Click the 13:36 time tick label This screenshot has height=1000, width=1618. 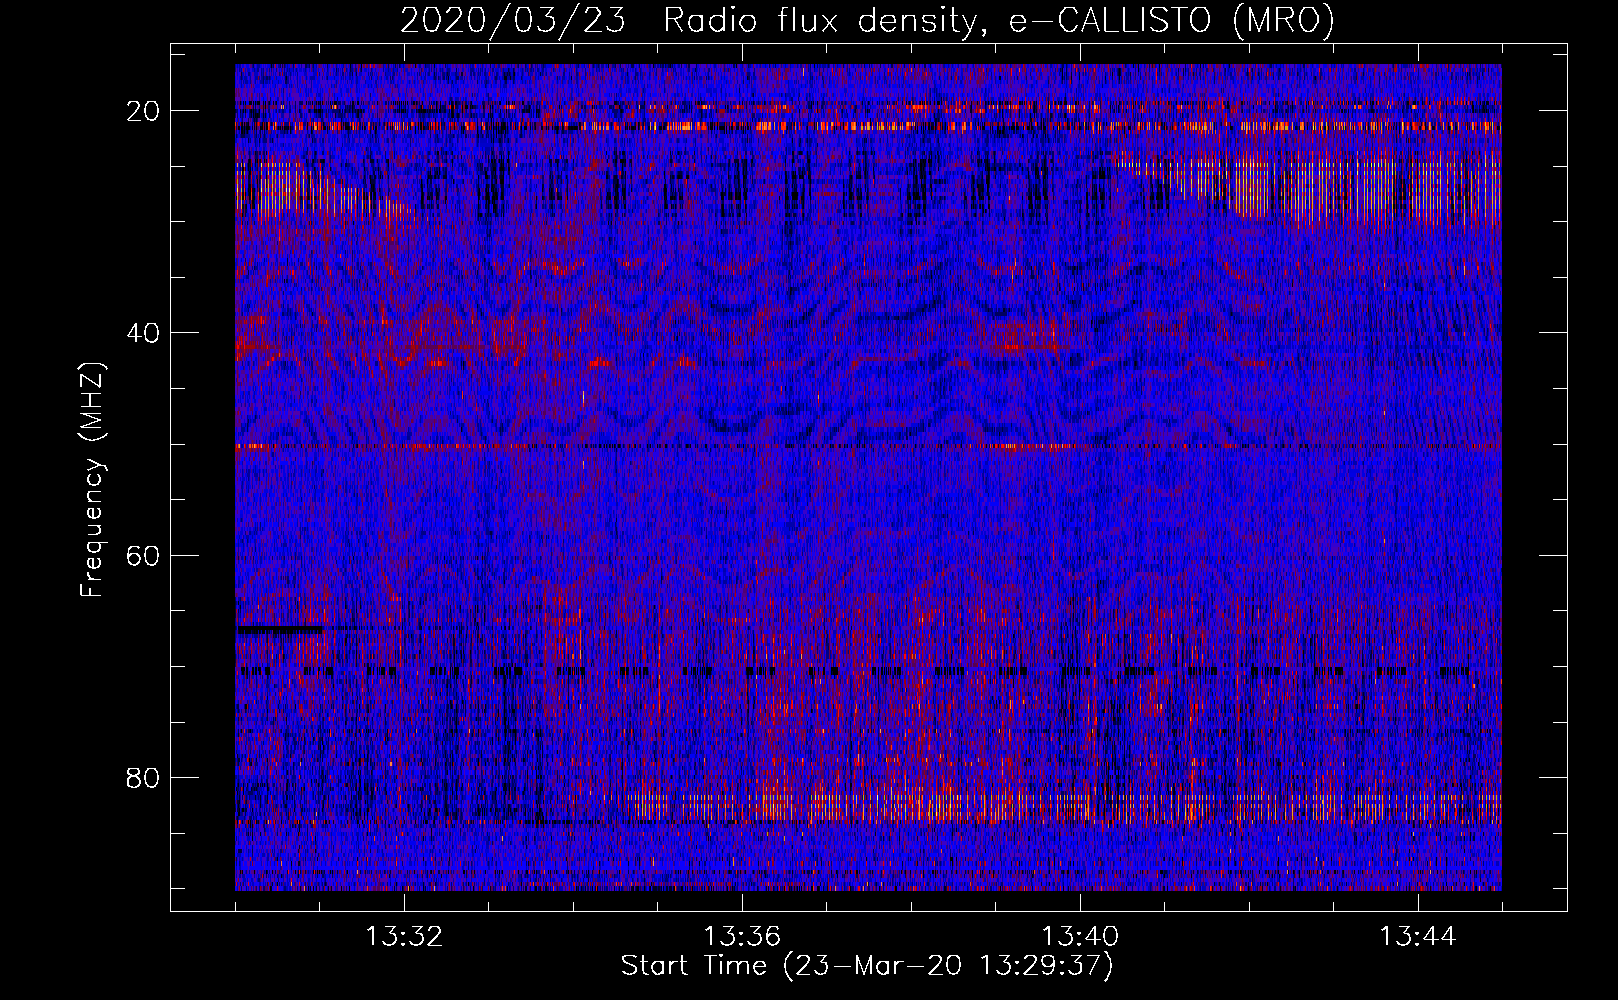click(x=742, y=937)
